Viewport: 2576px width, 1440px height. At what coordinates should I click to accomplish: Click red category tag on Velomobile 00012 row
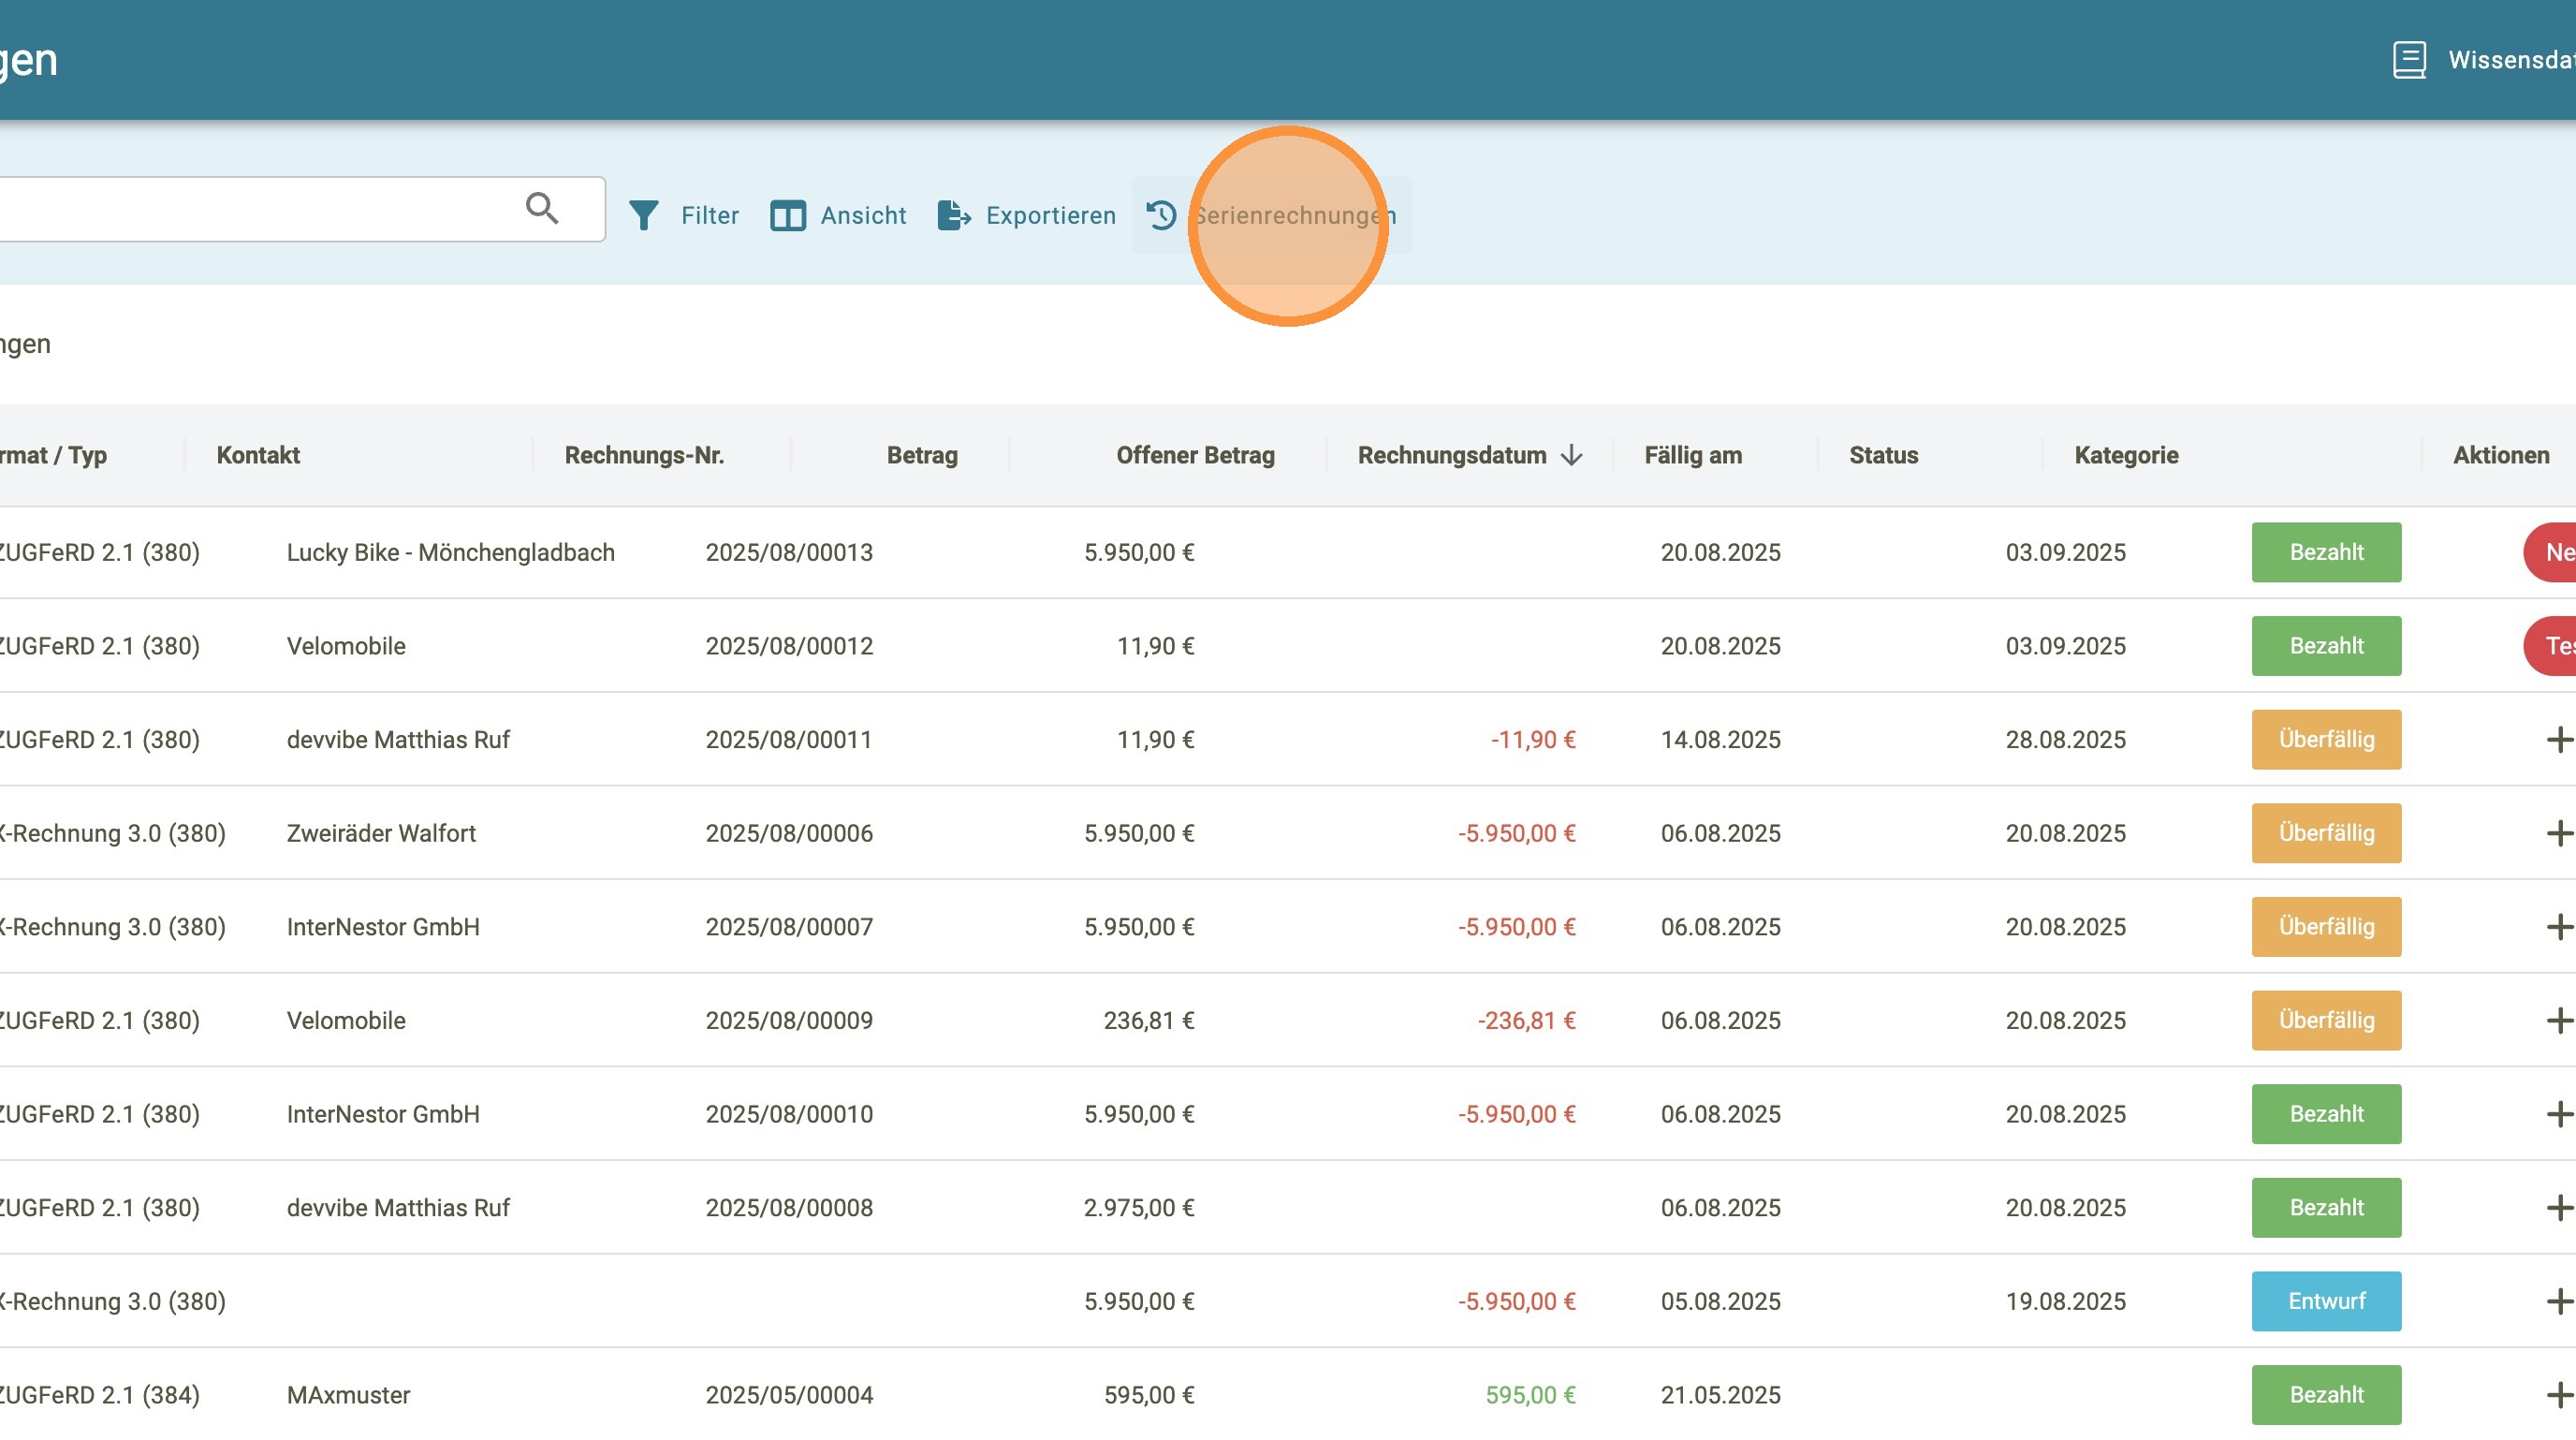pyautogui.click(x=2552, y=646)
